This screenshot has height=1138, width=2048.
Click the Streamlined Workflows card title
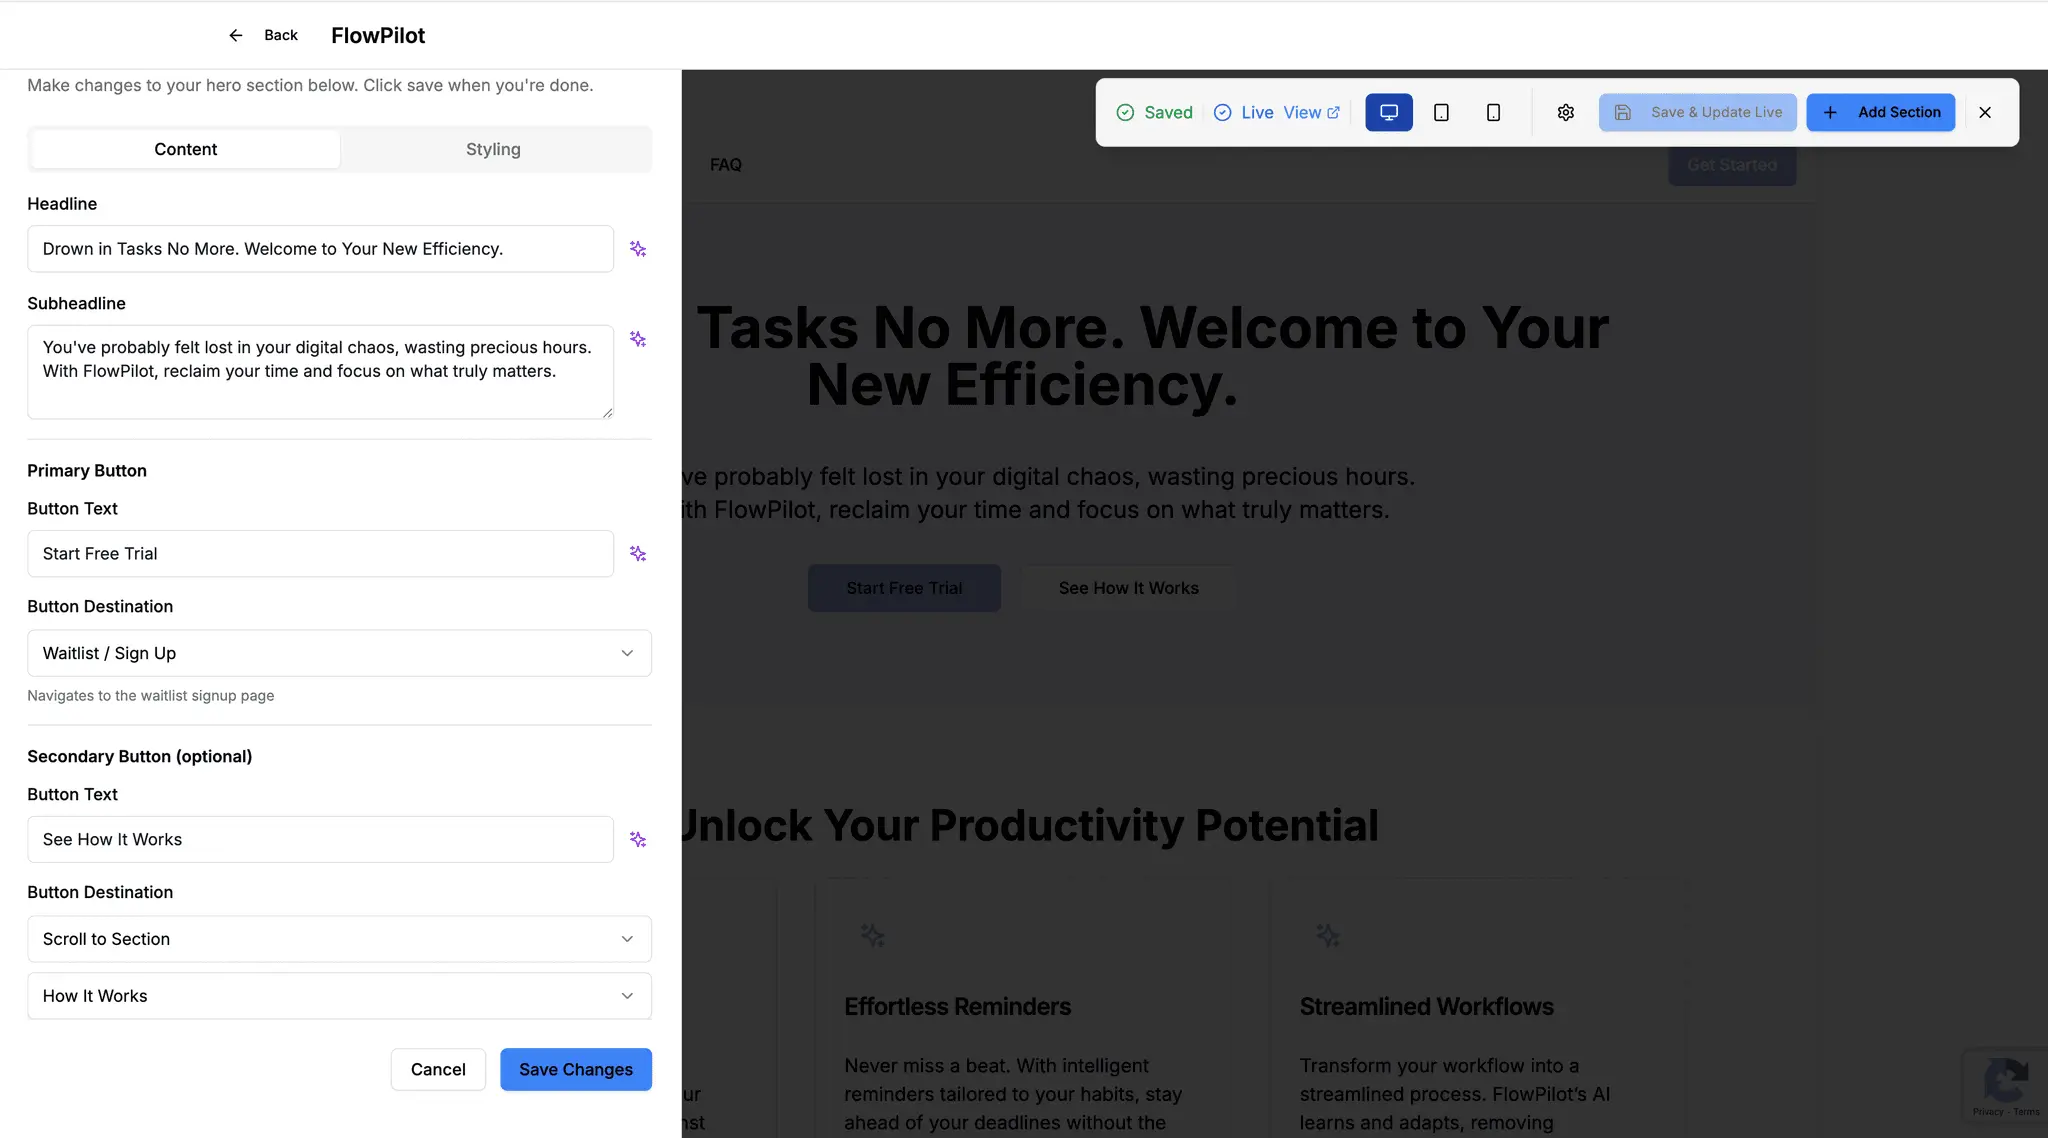tap(1426, 1007)
